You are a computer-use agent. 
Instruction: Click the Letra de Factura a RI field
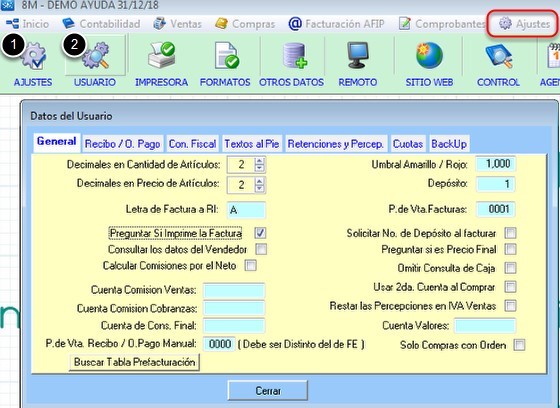tap(246, 210)
